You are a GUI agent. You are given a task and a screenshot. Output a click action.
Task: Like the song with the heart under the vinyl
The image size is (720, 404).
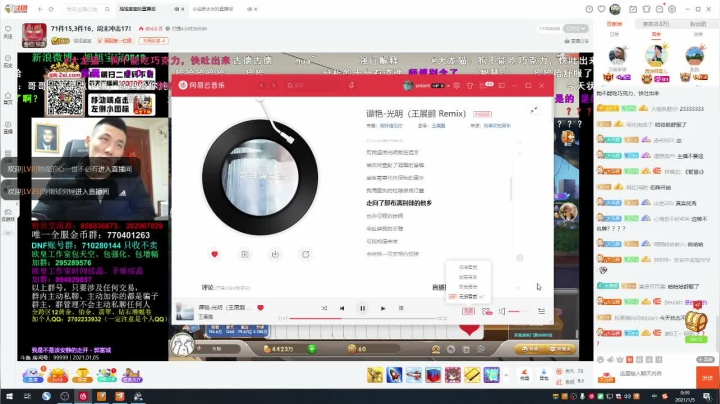point(214,254)
